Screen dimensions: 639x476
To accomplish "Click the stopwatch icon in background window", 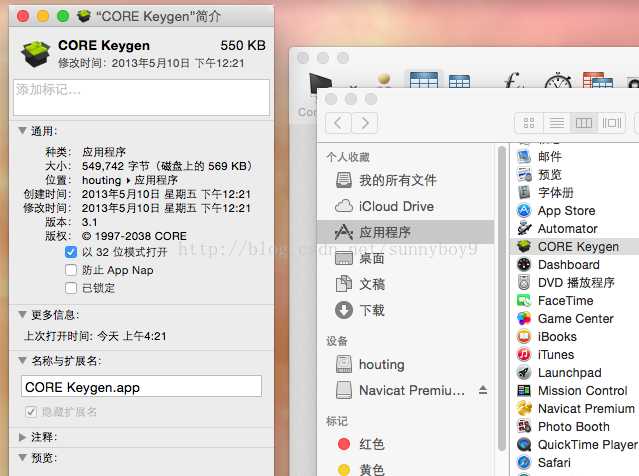I will (x=558, y=81).
